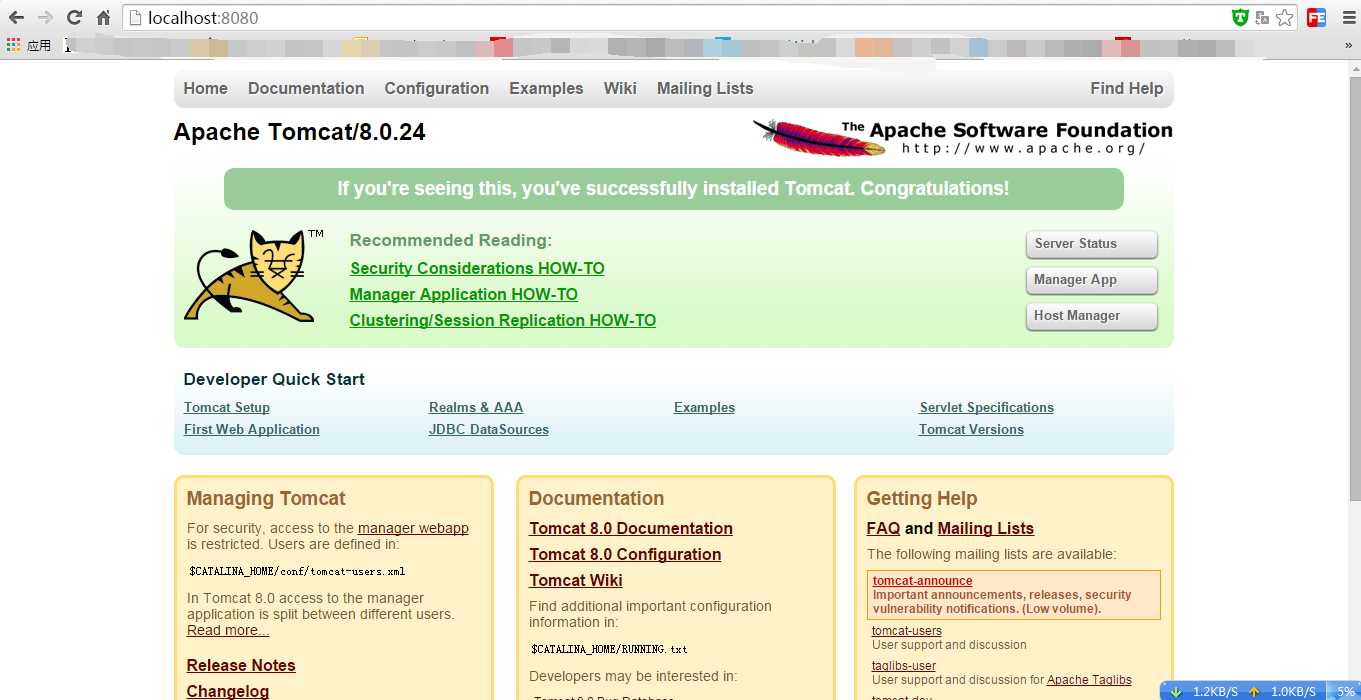Open the Mailing Lists nav item
Image resolution: width=1361 pixels, height=700 pixels.
[x=705, y=88]
